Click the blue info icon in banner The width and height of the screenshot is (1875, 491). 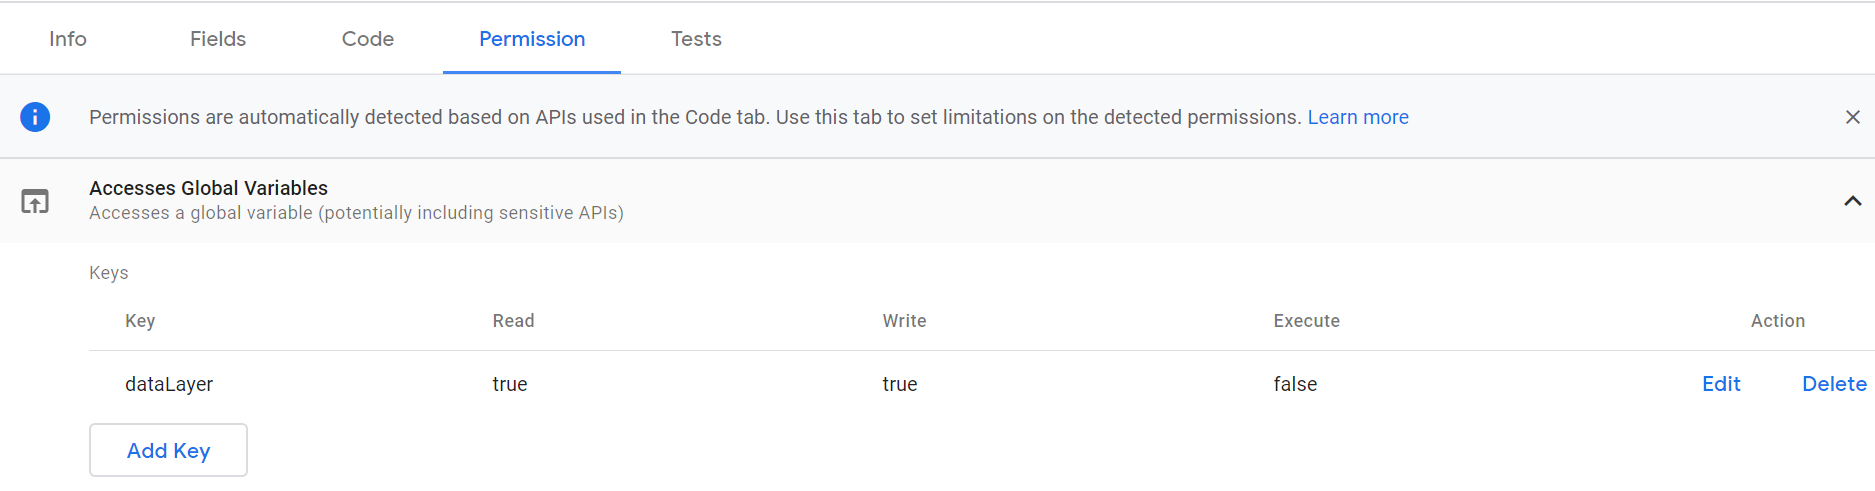coord(35,117)
